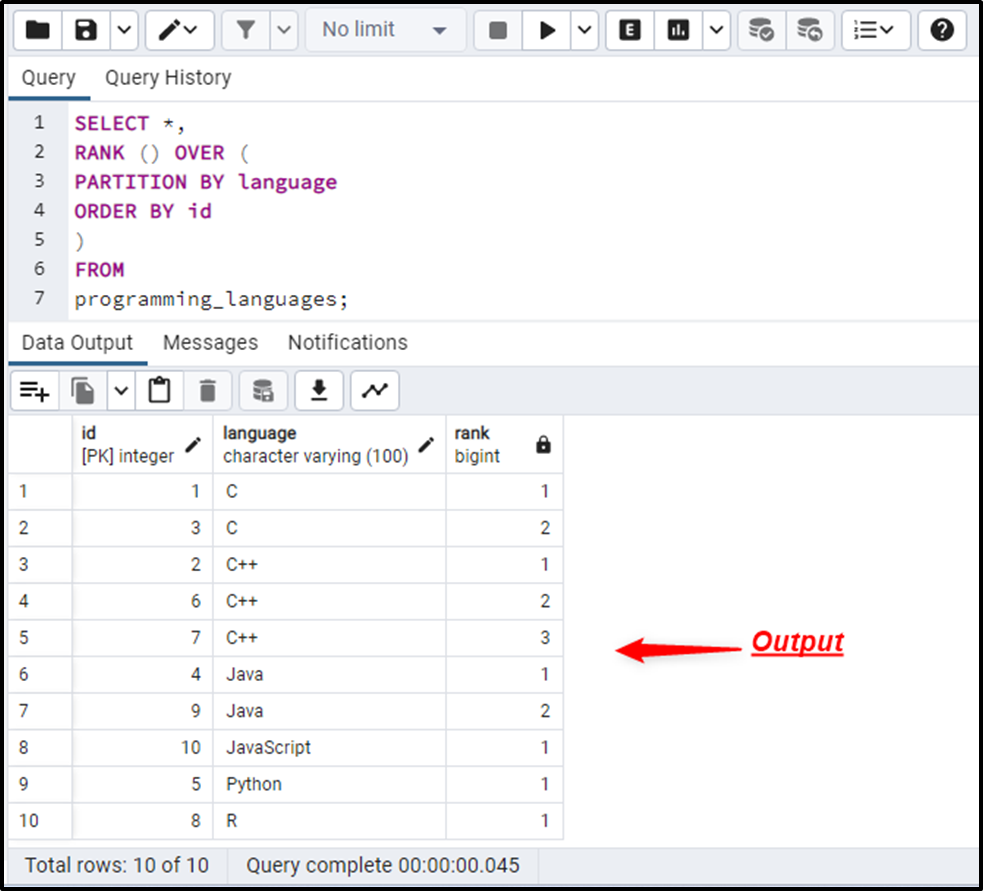Edit the language column header

click(427, 444)
